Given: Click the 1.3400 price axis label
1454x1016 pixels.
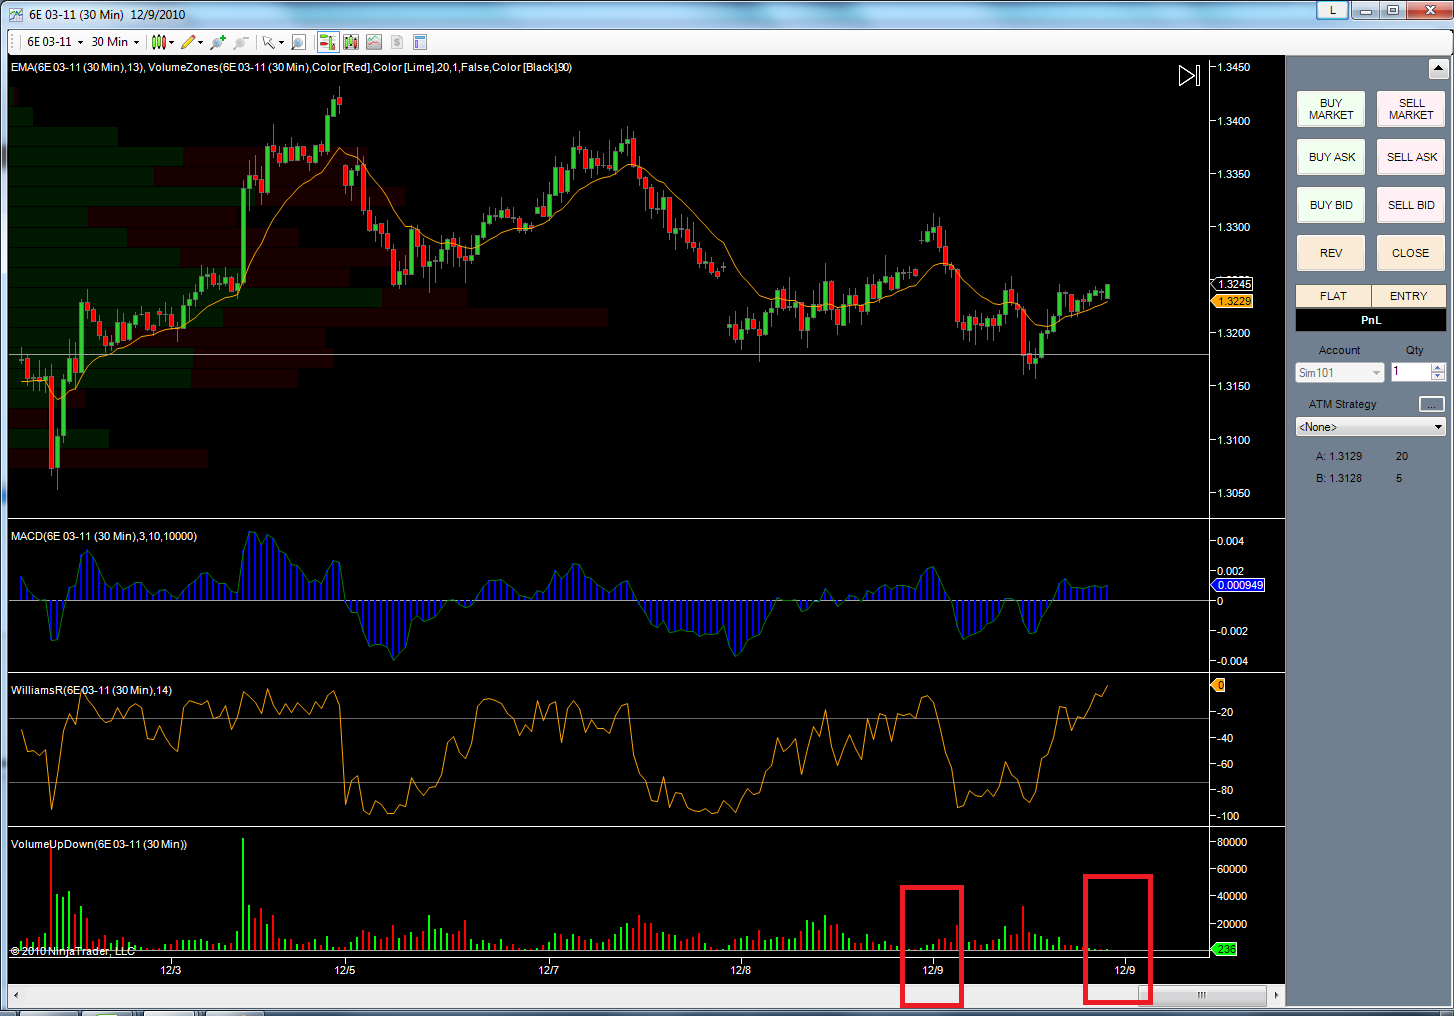Looking at the screenshot, I should point(1233,121).
